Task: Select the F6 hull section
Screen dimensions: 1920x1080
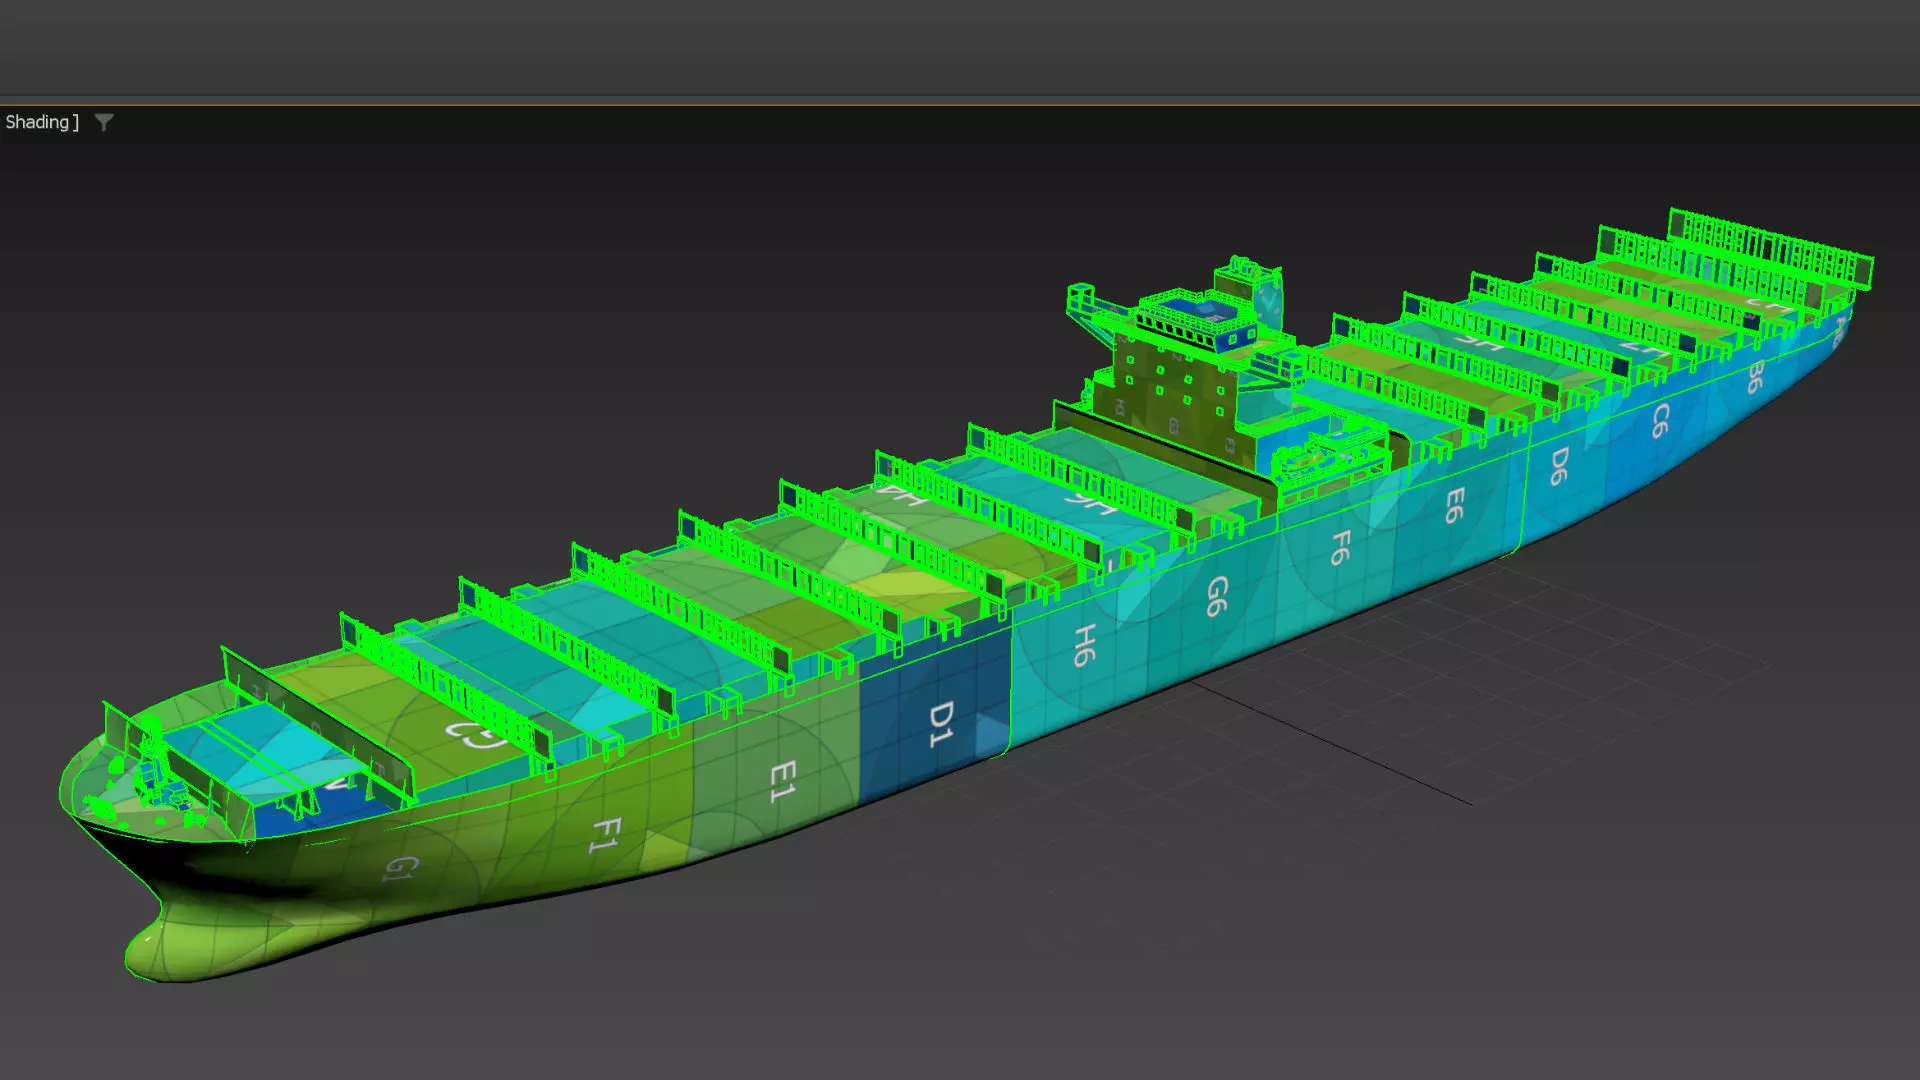Action: [1340, 547]
